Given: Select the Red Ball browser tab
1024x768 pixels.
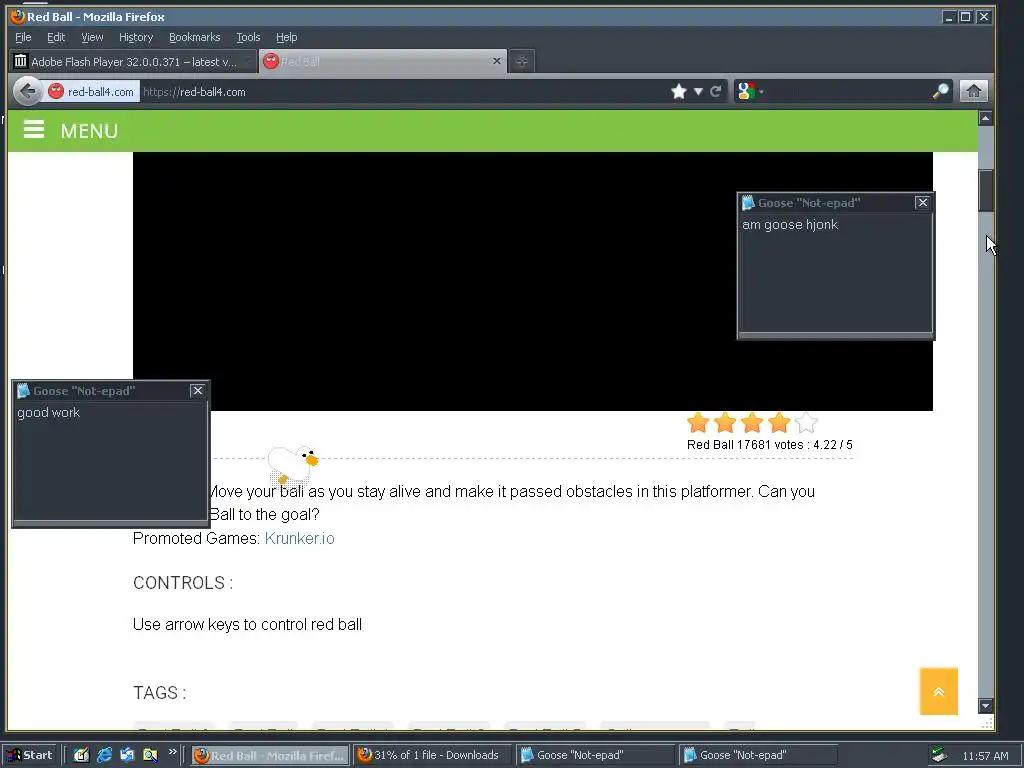Looking at the screenshot, I should [382, 61].
